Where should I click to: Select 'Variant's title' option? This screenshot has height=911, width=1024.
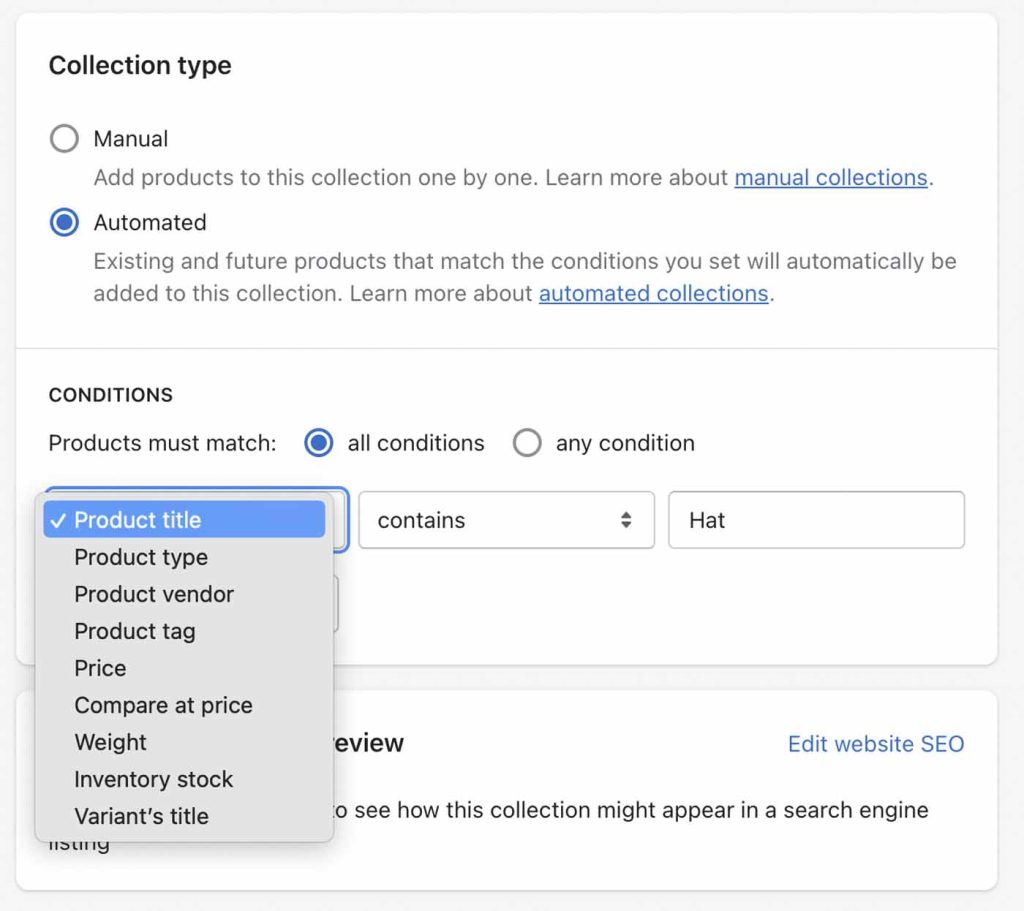point(141,816)
